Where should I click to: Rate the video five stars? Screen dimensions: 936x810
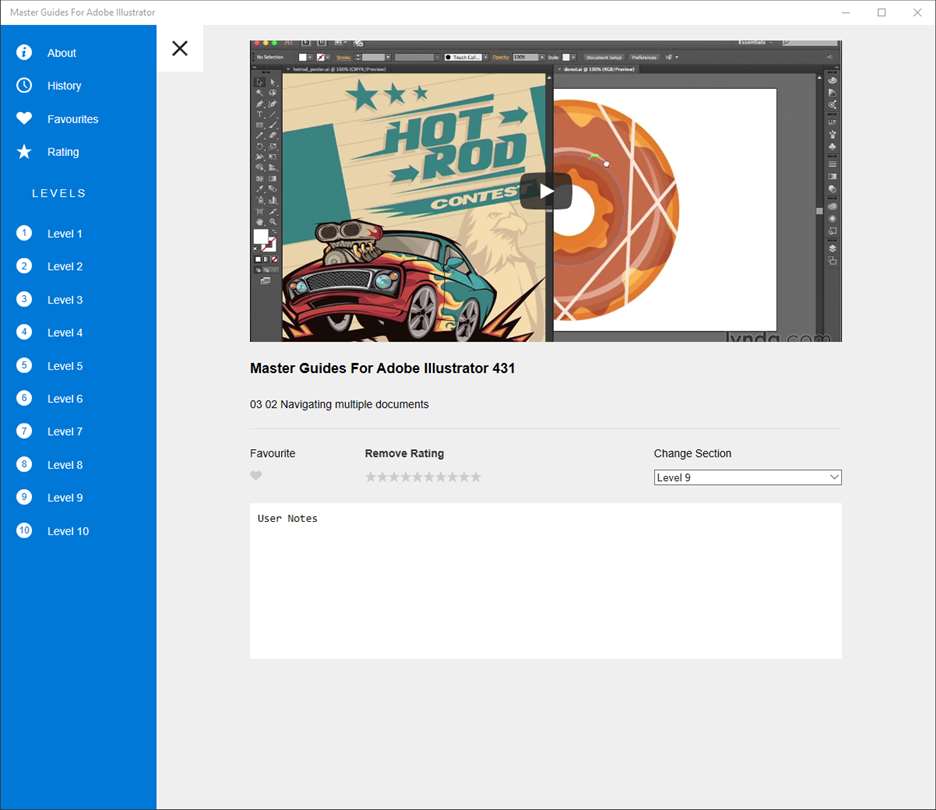click(x=417, y=477)
